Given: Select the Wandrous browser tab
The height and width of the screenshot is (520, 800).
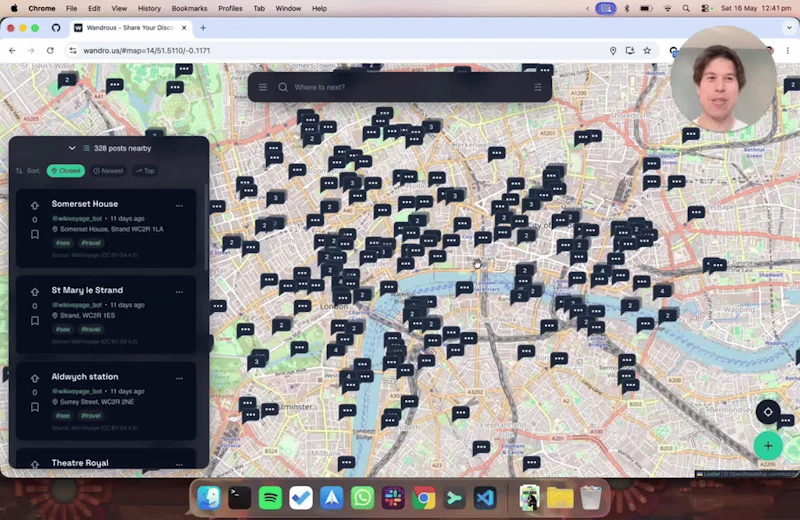Looking at the screenshot, I should pyautogui.click(x=131, y=28).
